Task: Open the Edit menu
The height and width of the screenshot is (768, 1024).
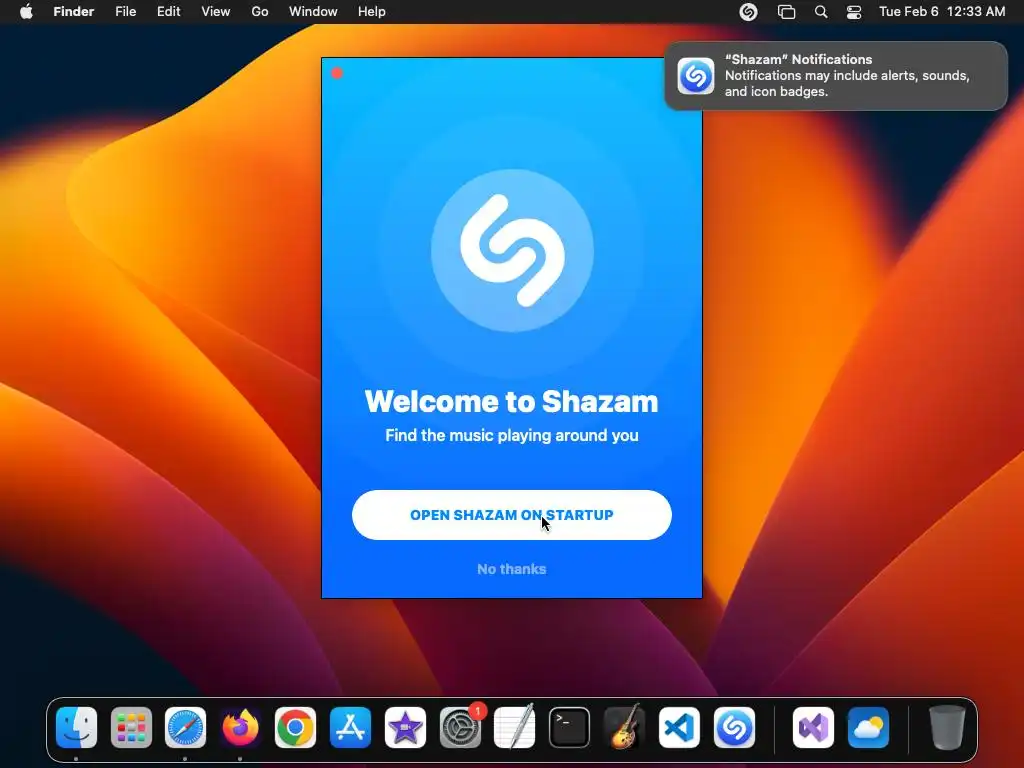Action: coord(168,12)
